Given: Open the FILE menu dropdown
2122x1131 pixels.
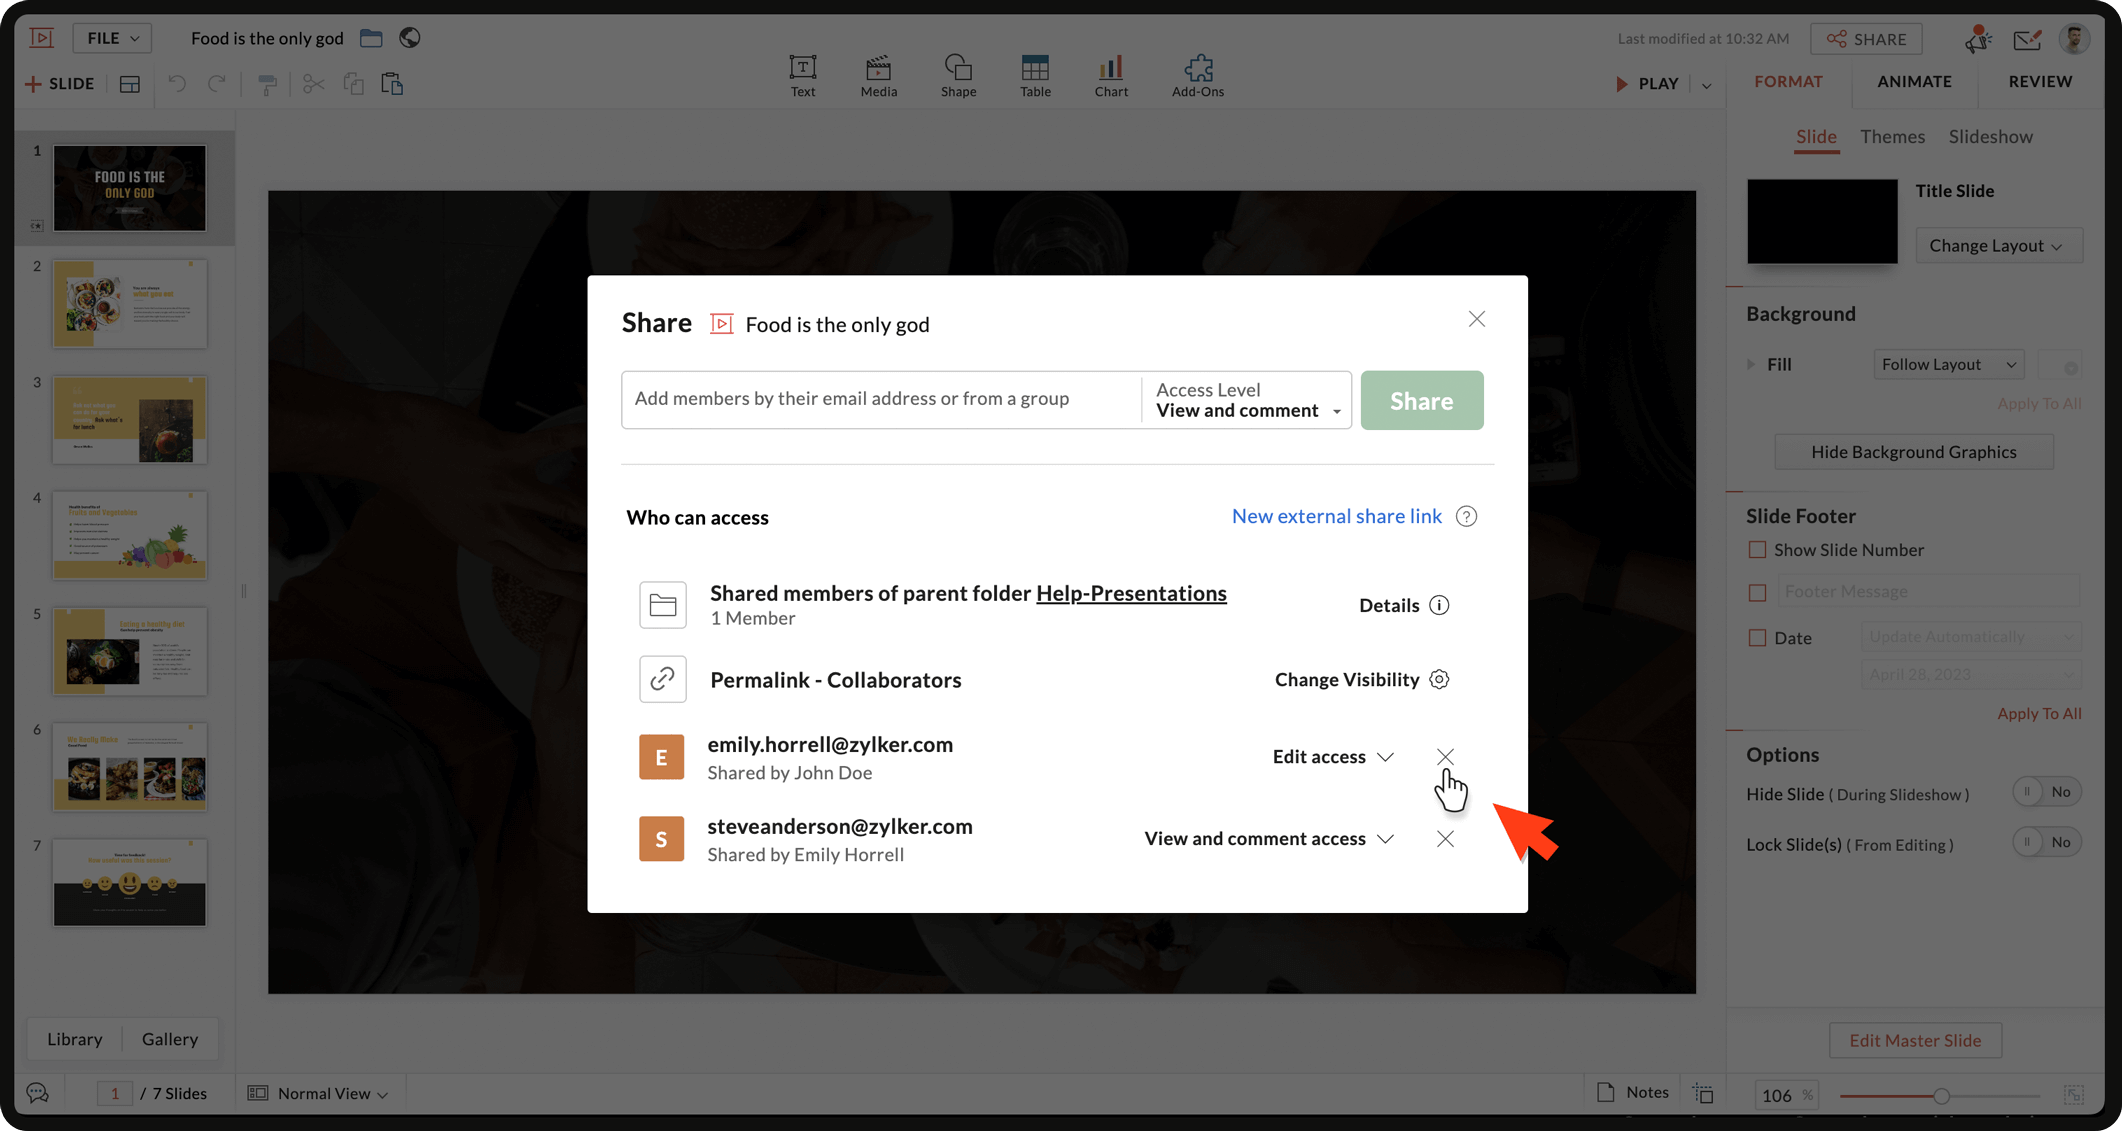Looking at the screenshot, I should tap(112, 38).
